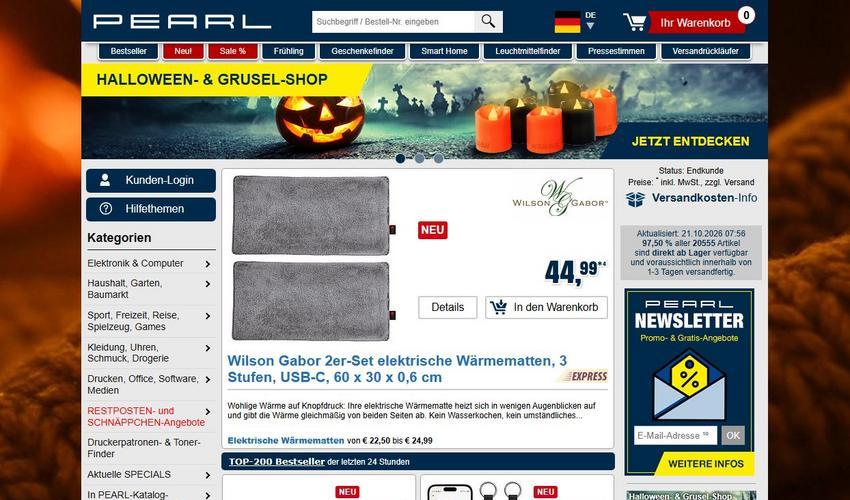The image size is (850, 500).
Task: Open the Versandrückläufer tab
Action: click(706, 51)
